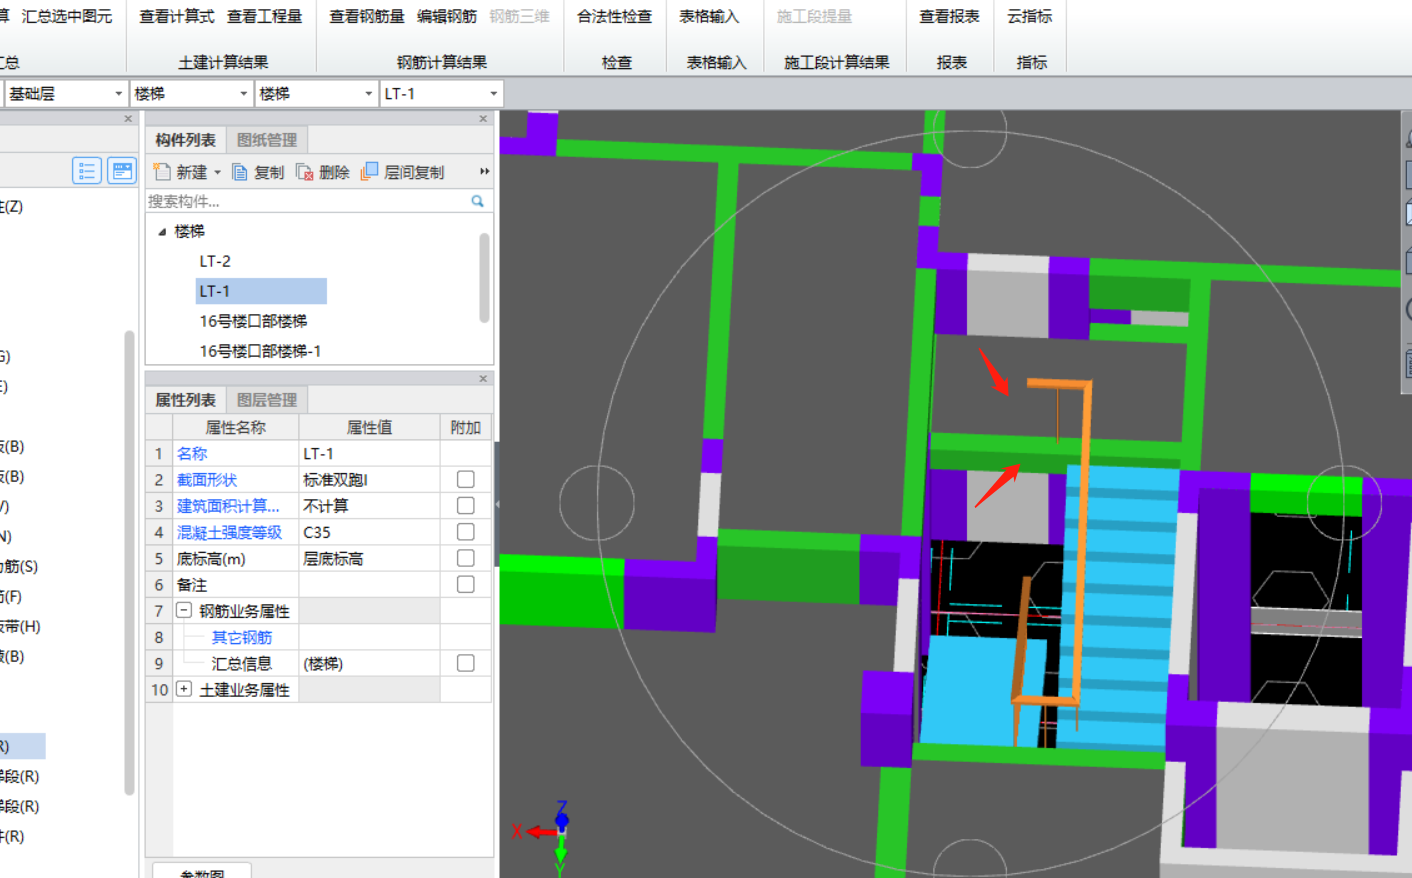This screenshot has height=878, width=1412.
Task: Expand the 土建业务属性 group
Action: coord(184,689)
